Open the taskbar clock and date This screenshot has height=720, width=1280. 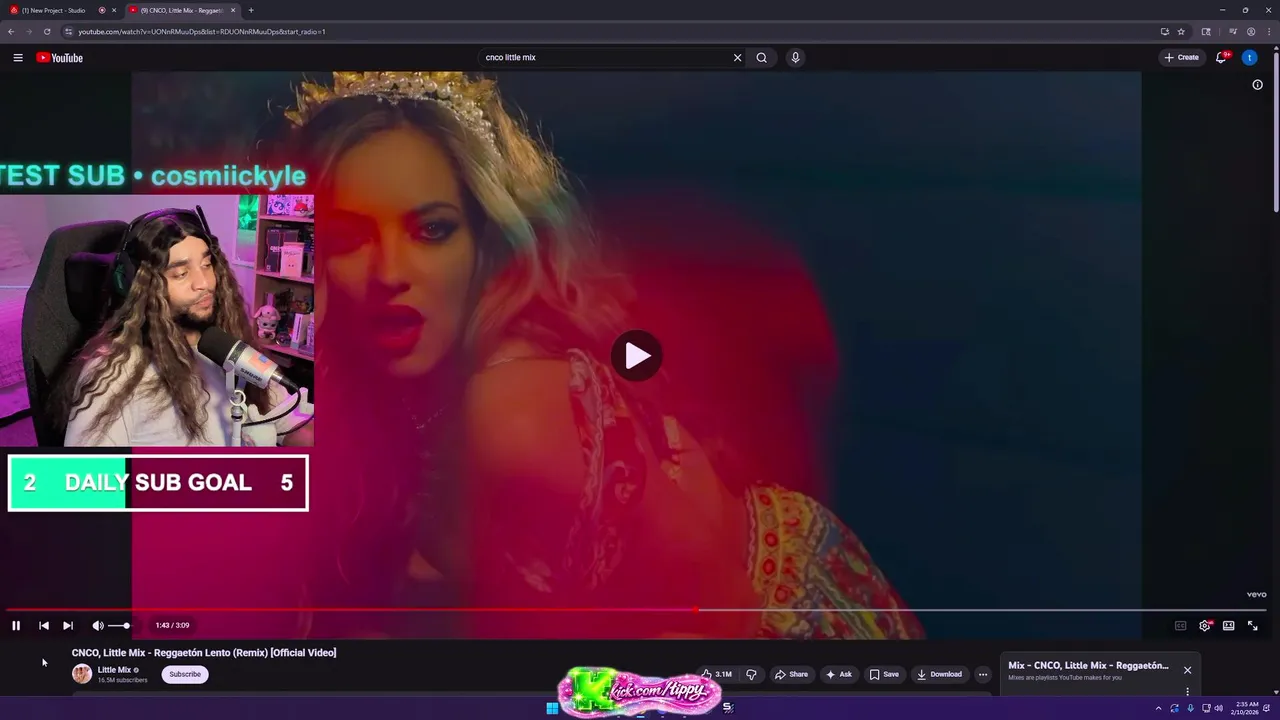click(x=1247, y=708)
